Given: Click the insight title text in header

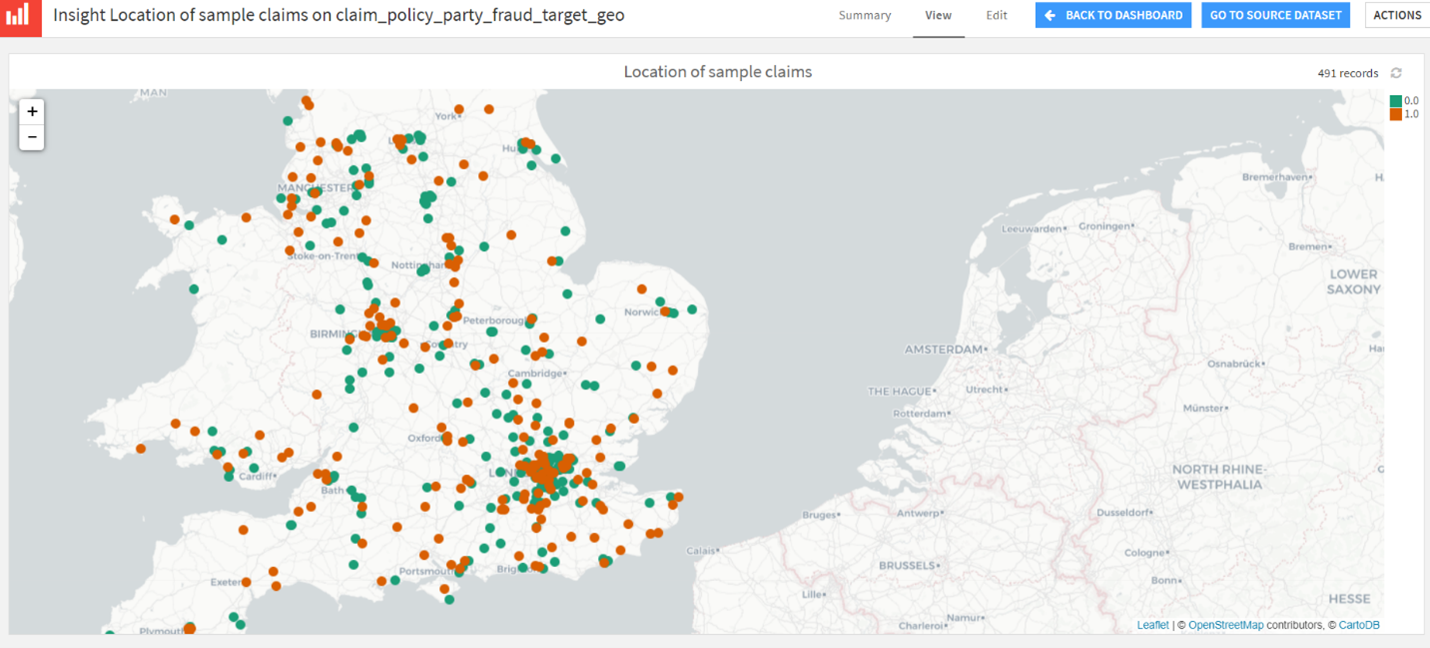Looking at the screenshot, I should click(338, 16).
